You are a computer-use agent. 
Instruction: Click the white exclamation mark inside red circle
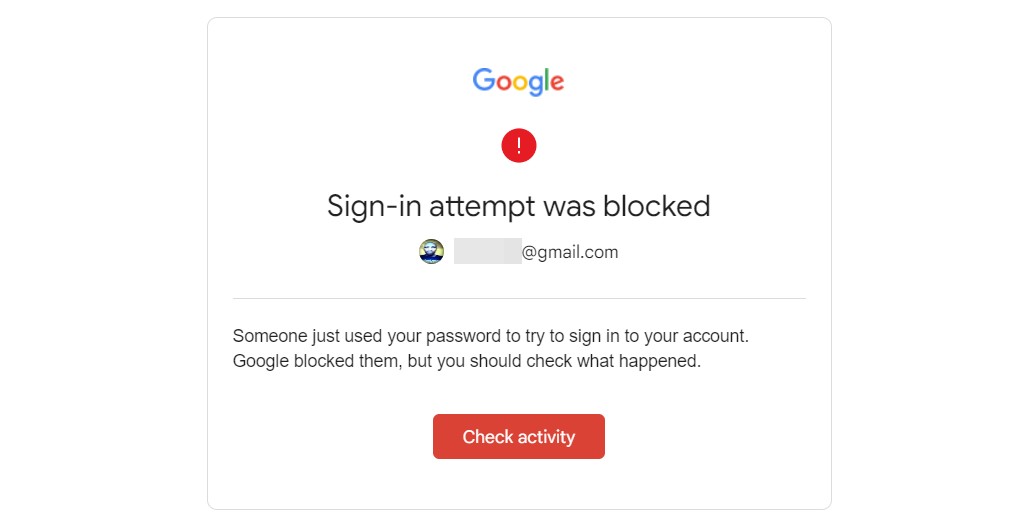(519, 145)
